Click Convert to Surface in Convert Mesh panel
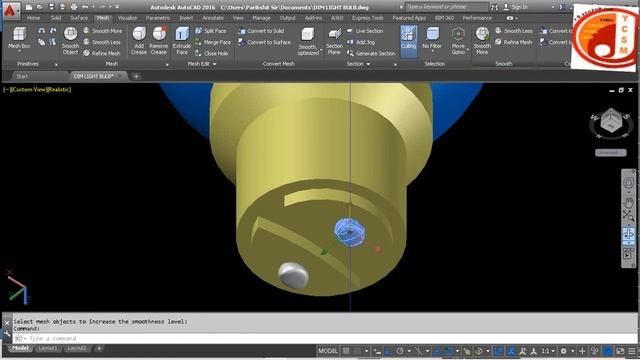 [264, 42]
